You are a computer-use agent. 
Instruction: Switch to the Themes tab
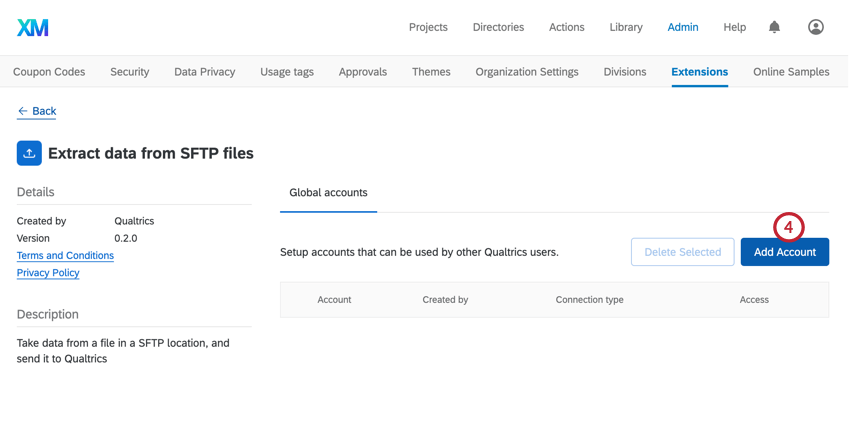point(431,72)
